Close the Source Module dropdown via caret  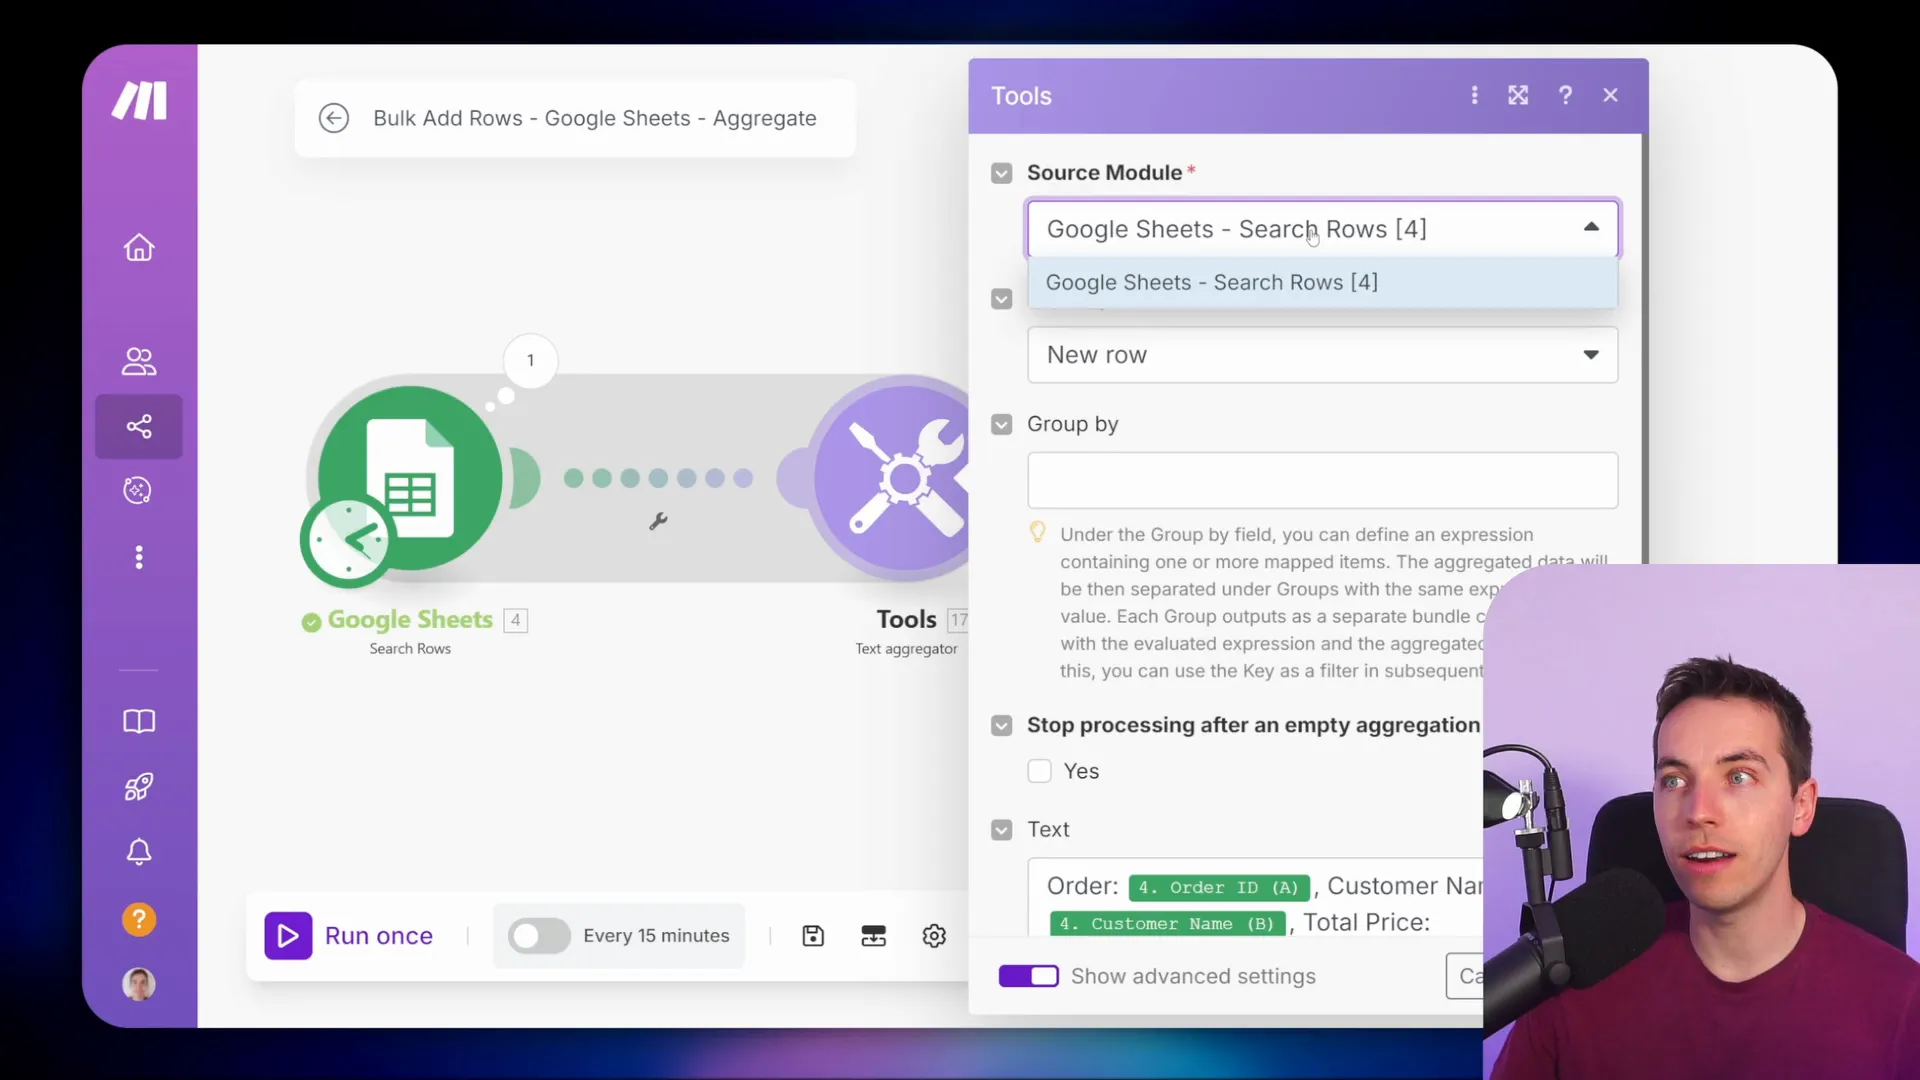[1591, 228]
